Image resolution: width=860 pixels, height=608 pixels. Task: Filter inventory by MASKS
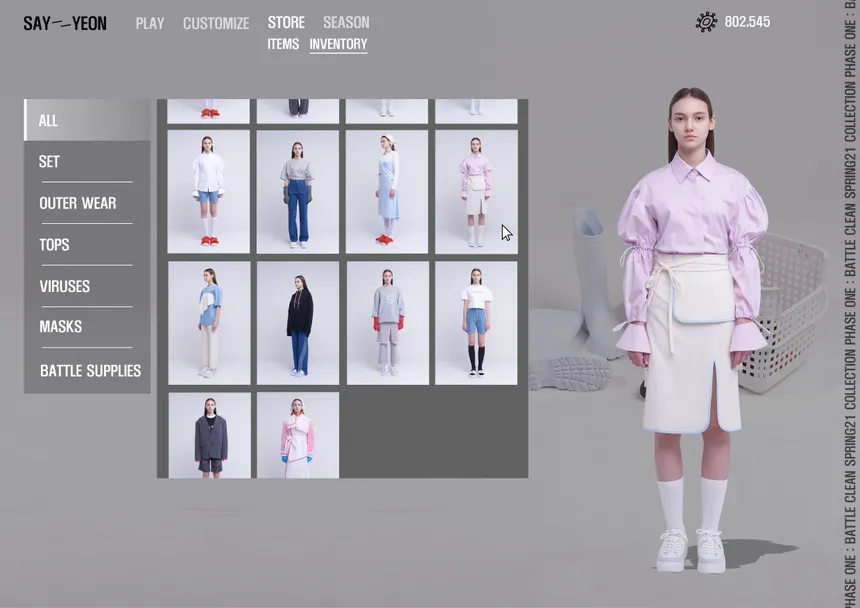pyautogui.click(x=87, y=327)
